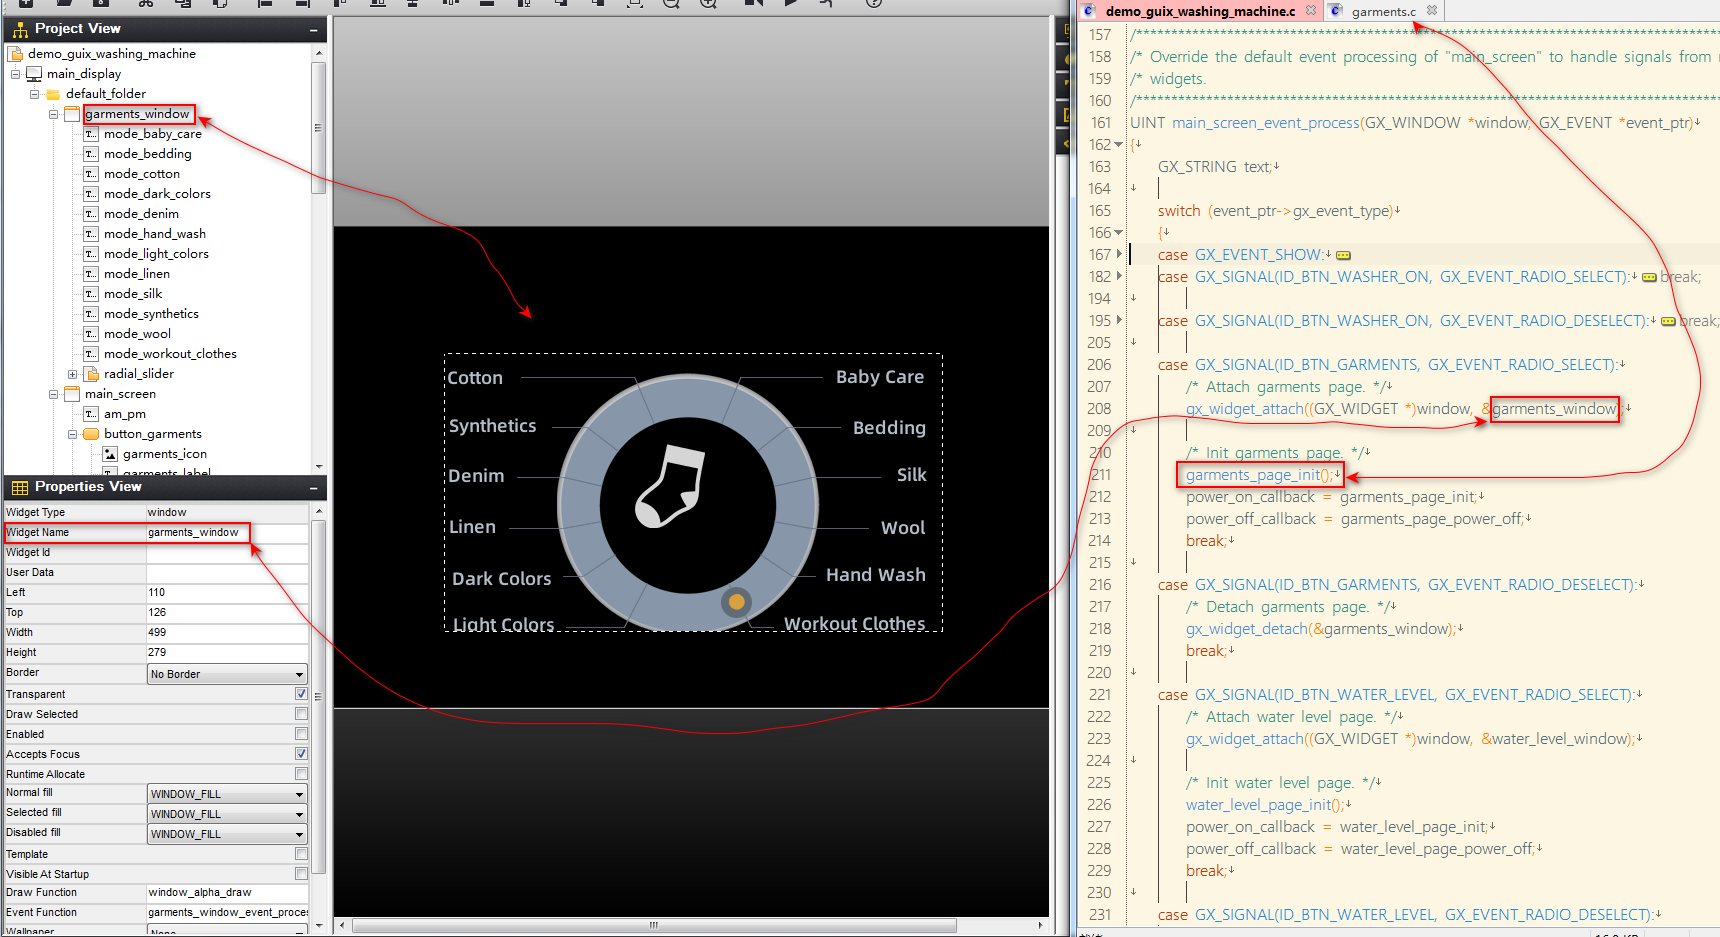Unfold the collapsed case at line 182
The height and width of the screenshot is (937, 1720).
coord(1119,277)
